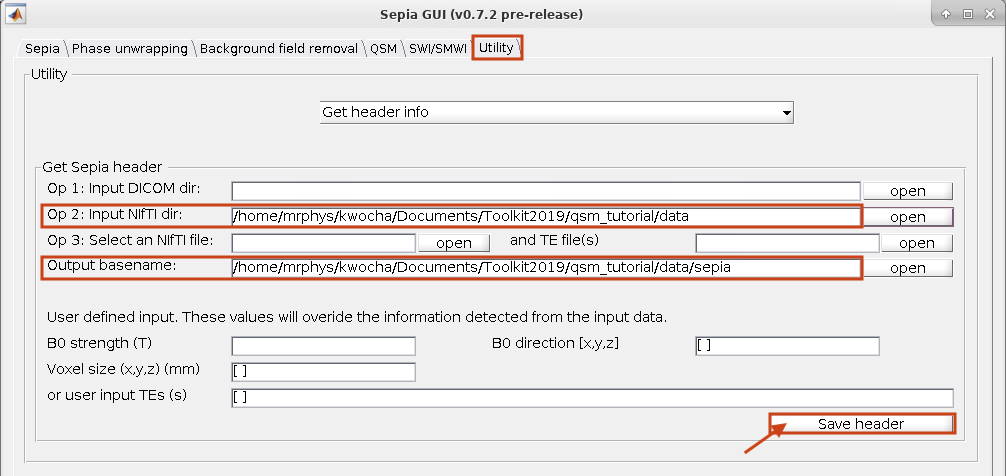Click the Save header button
Viewport: 1006px width, 476px height.
point(862,424)
